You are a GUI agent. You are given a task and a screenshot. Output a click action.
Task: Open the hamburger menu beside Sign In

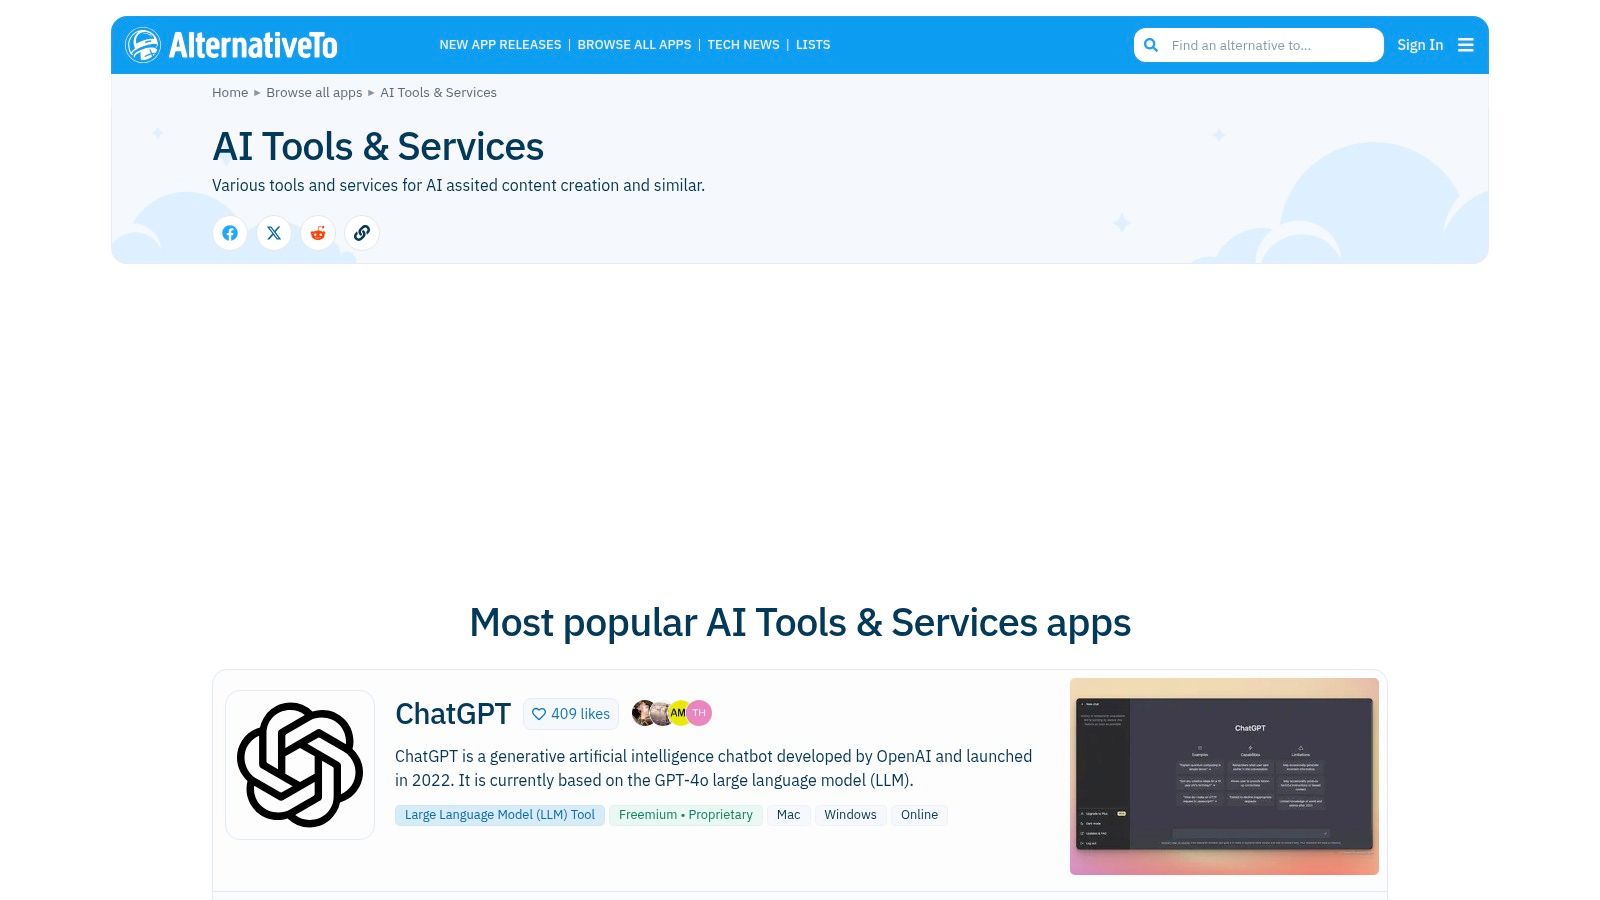click(x=1466, y=45)
